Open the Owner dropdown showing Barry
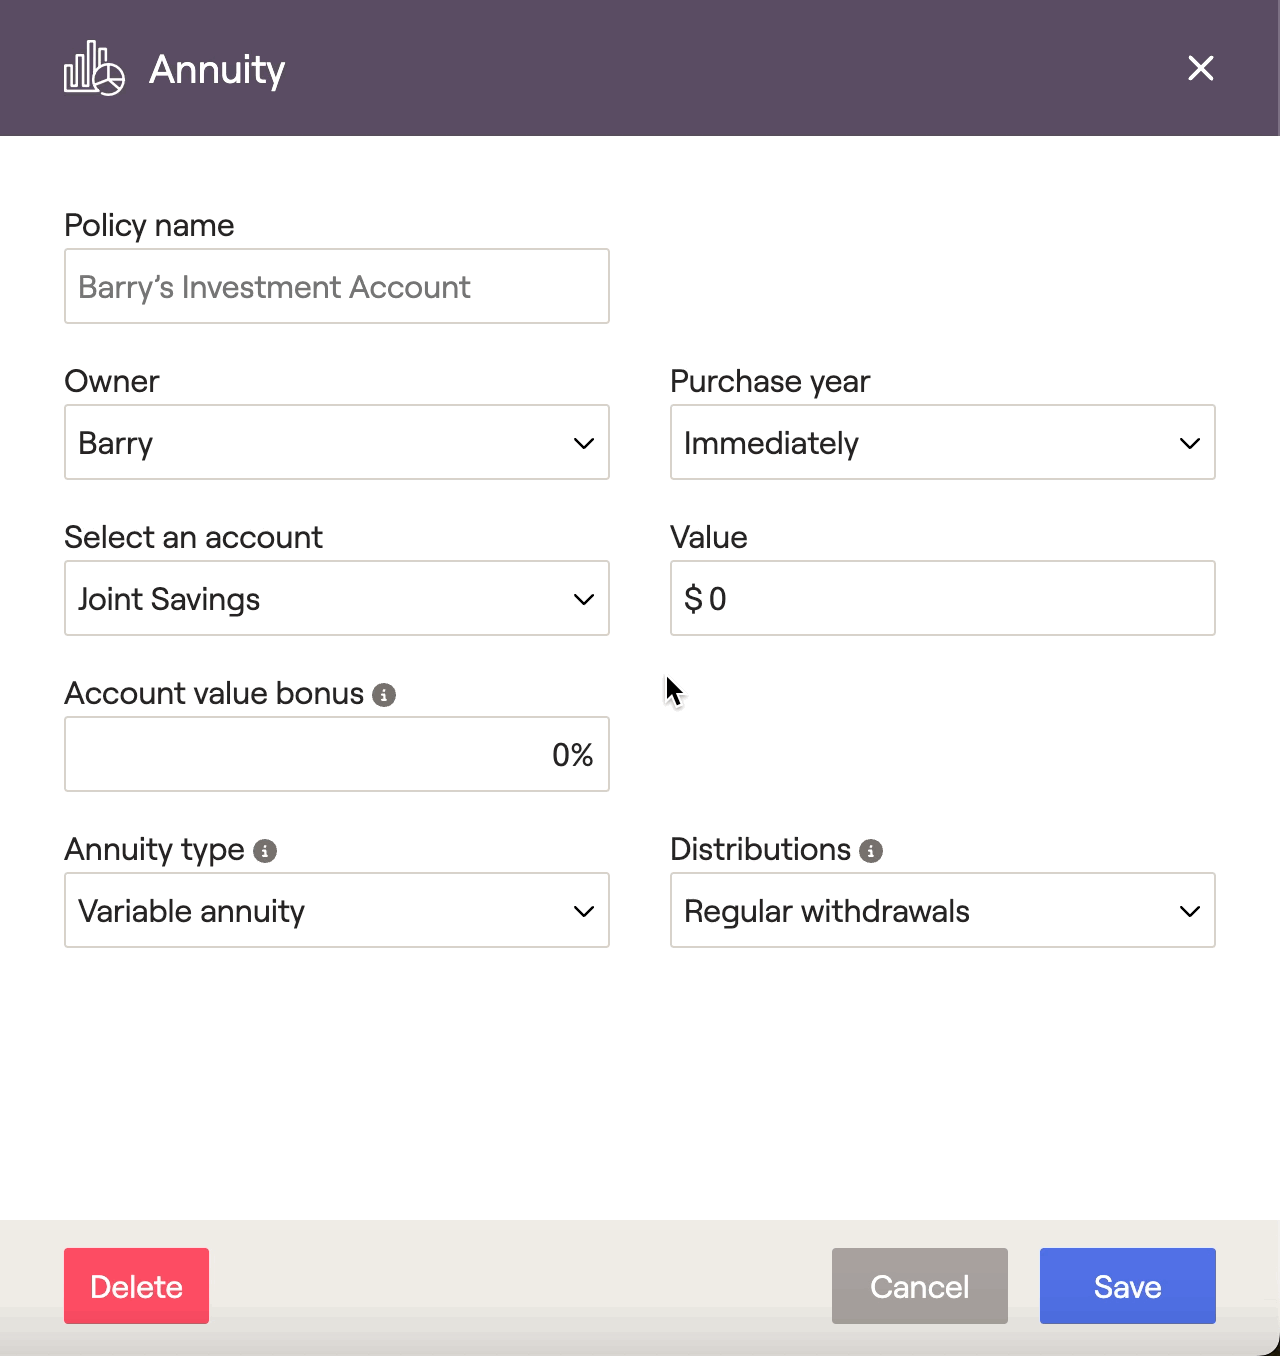The height and width of the screenshot is (1356, 1280). click(x=337, y=442)
